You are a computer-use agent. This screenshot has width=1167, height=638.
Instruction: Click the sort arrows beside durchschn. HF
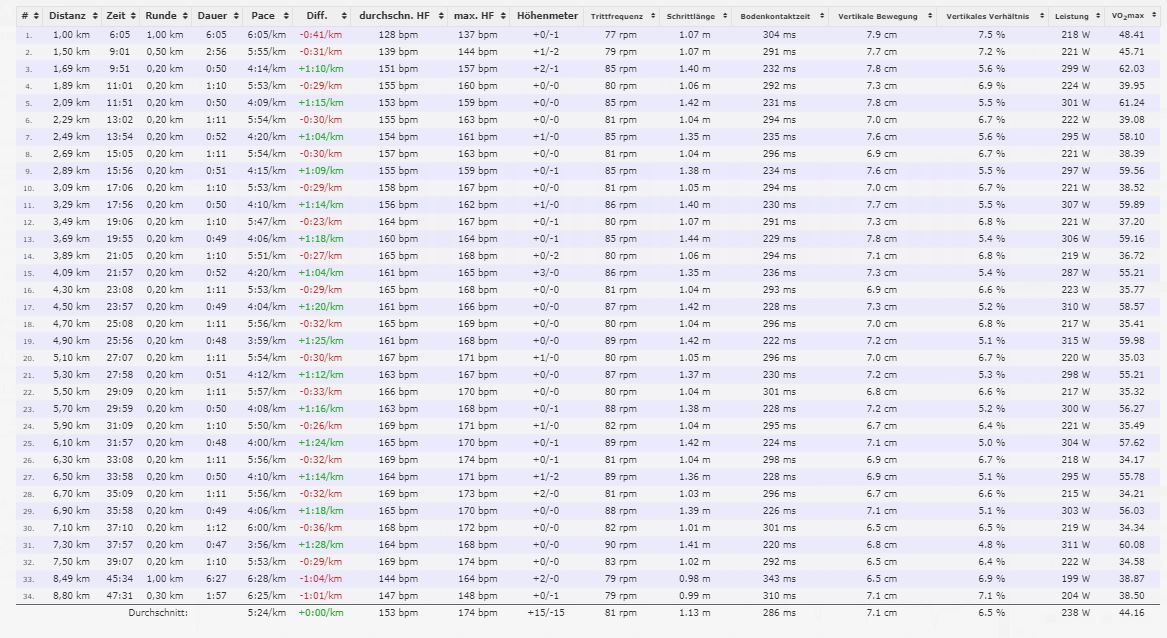point(439,17)
